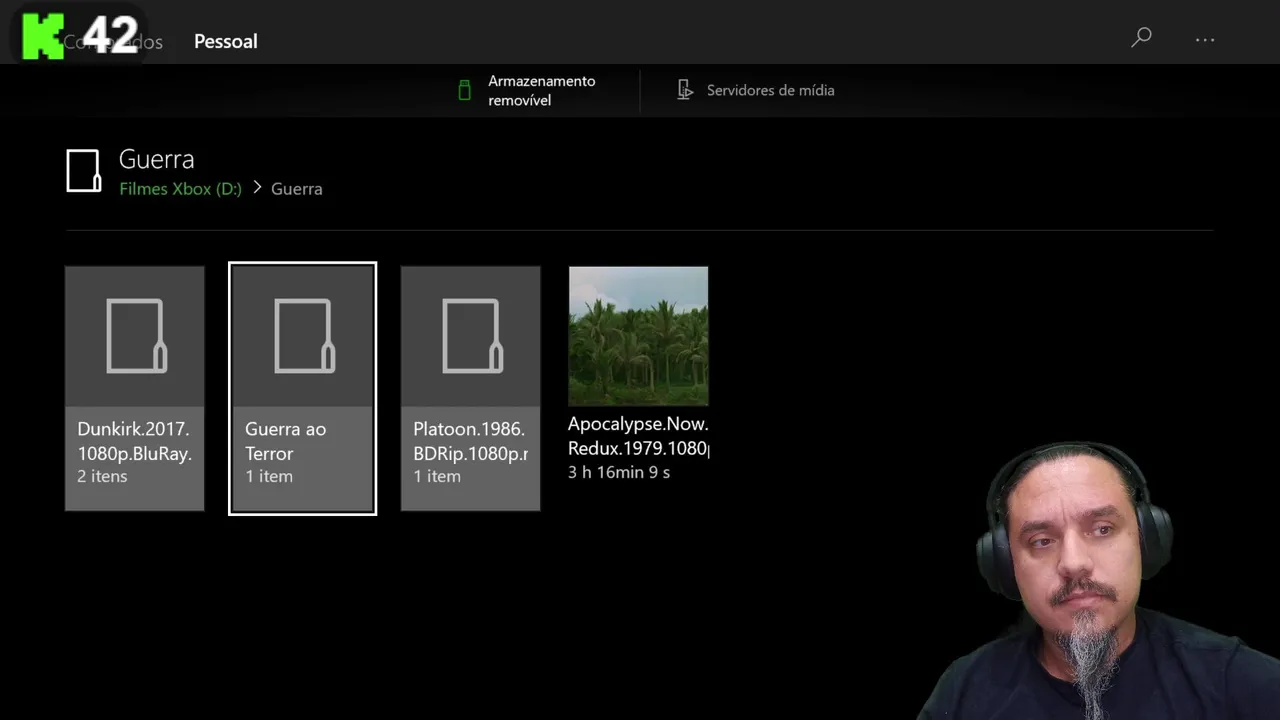Select the Servidores de mídia tab
This screenshot has width=1280, height=720.
756,90
